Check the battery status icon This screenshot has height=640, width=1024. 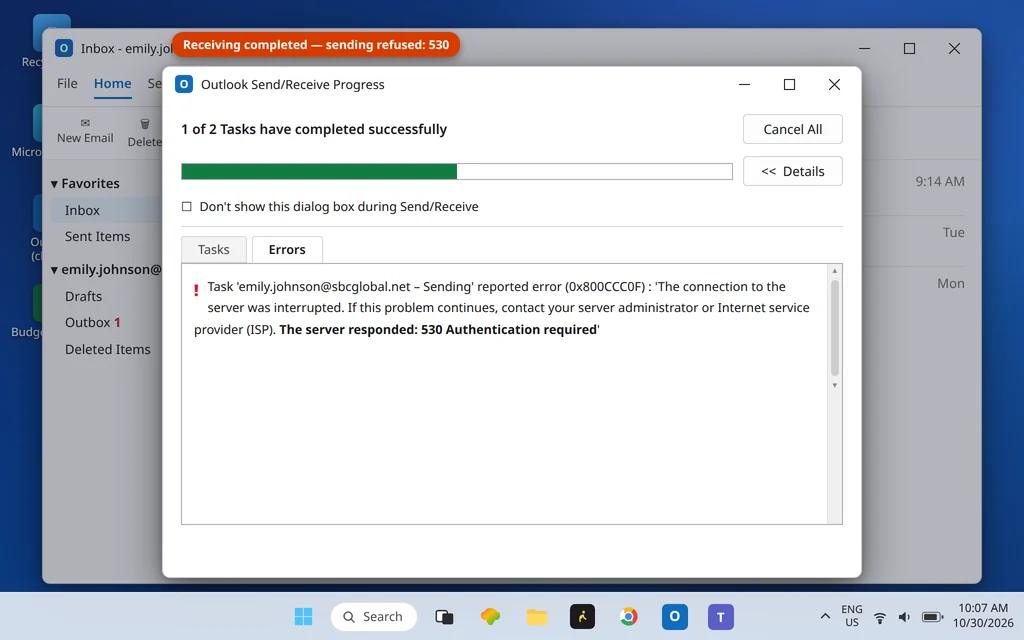click(x=933, y=617)
